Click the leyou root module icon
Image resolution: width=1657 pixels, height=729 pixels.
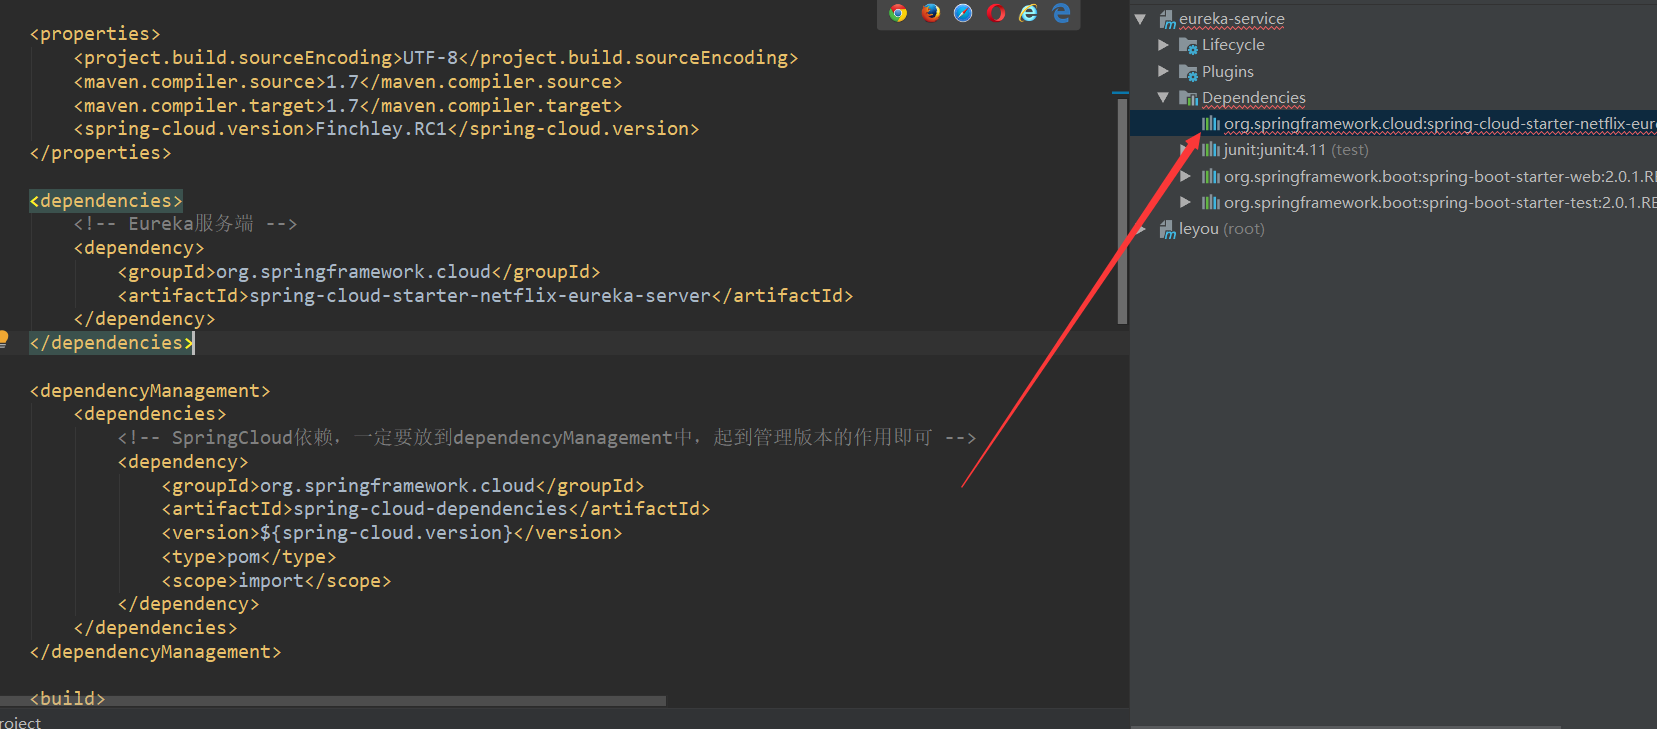1167,229
